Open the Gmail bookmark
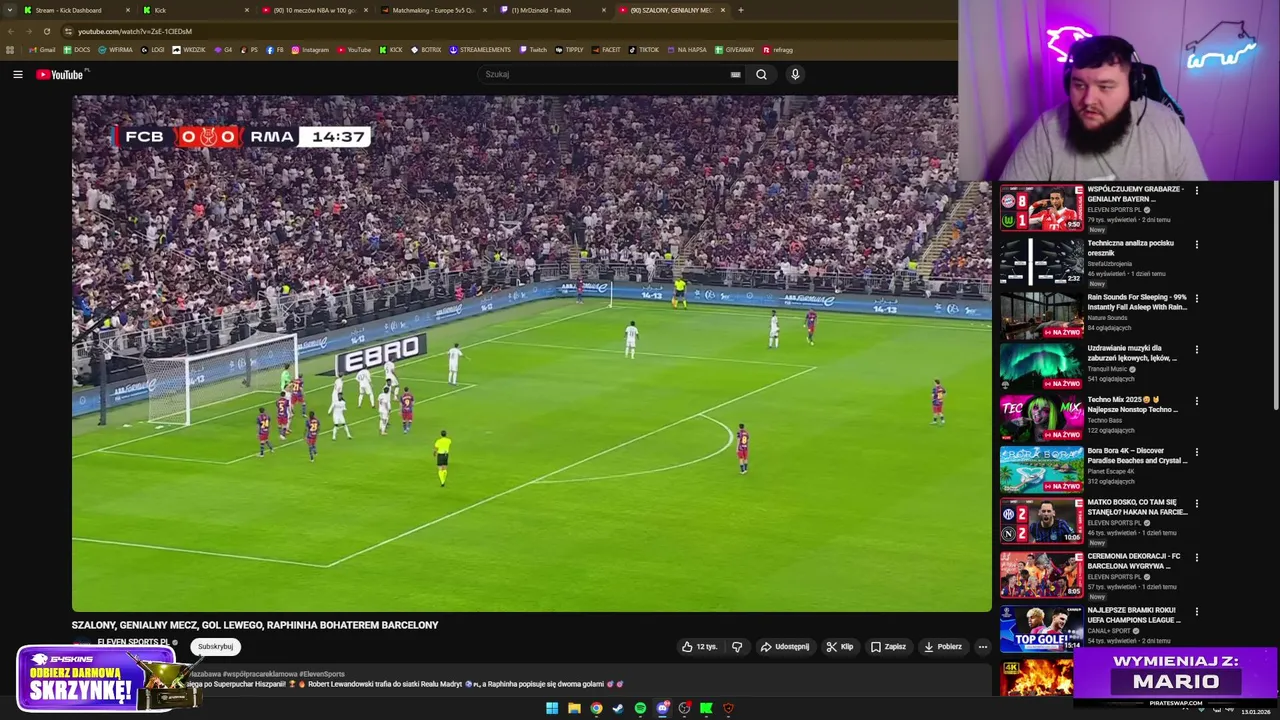The width and height of the screenshot is (1280, 720). coord(42,50)
